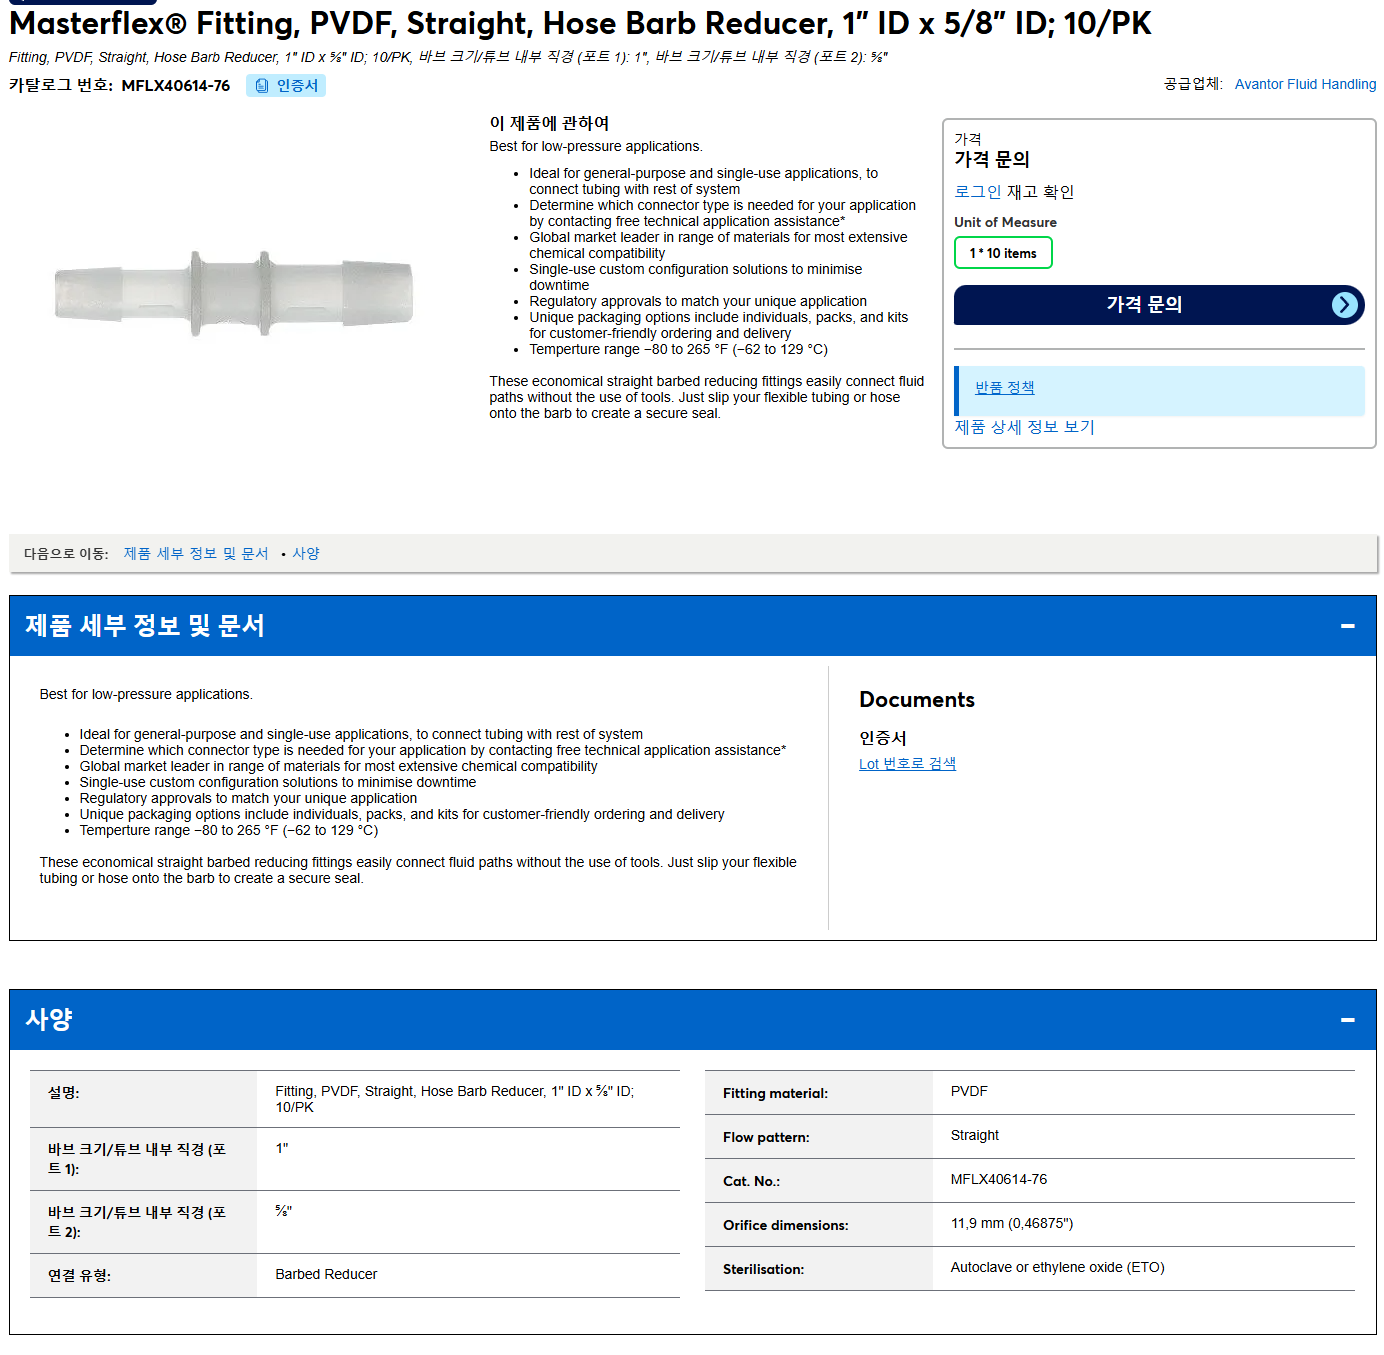Click the arrow icon on 가격 문의 button
Screen dimensions: 1384x1355
[x=1345, y=305]
